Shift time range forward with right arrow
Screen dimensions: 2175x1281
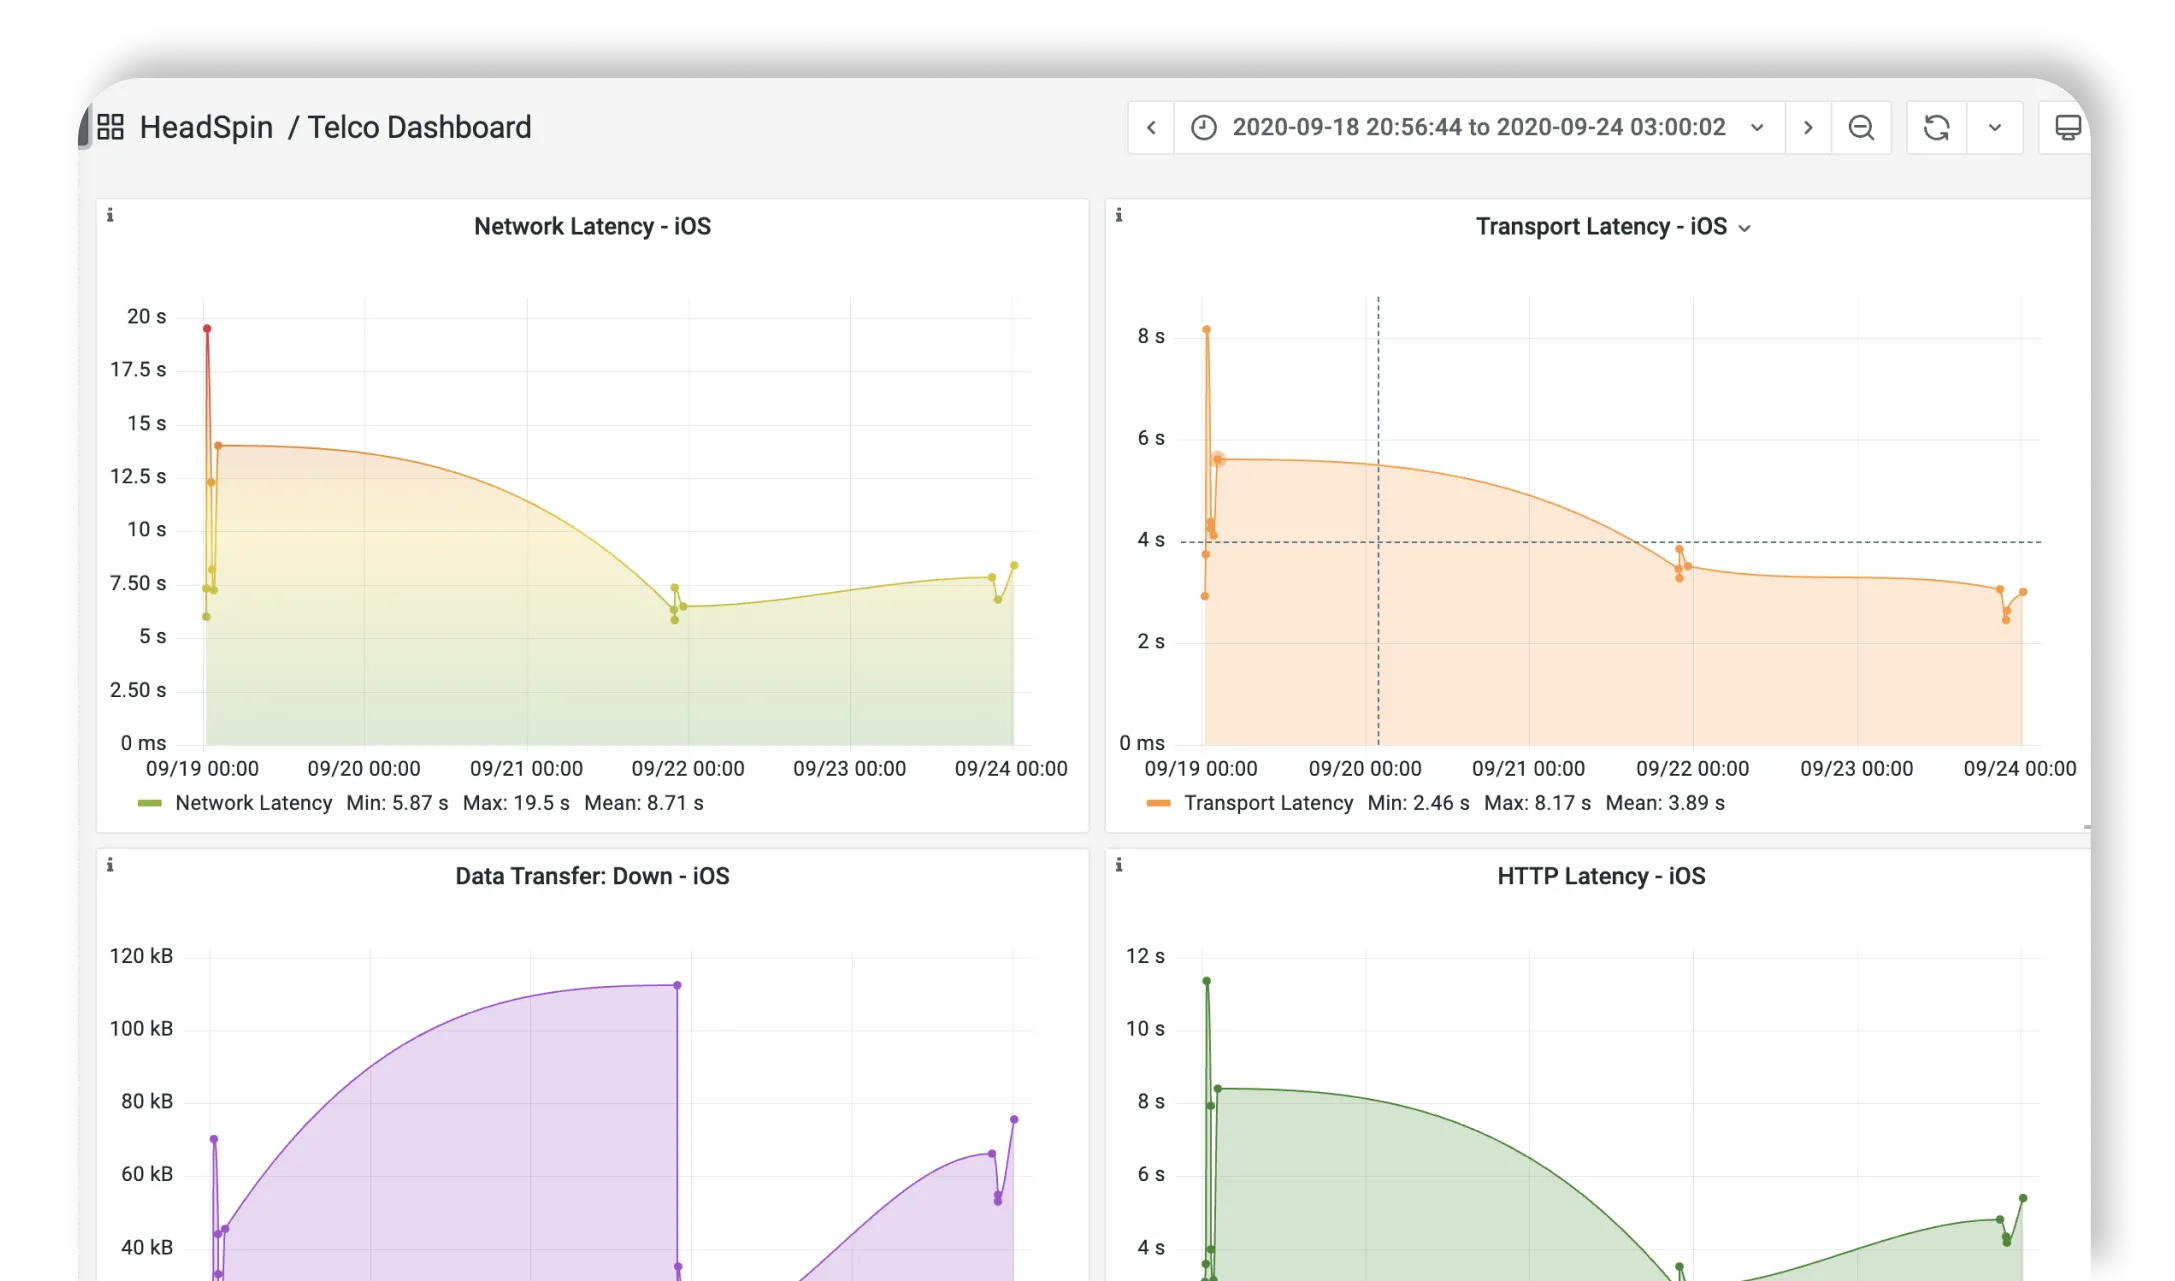(x=1808, y=127)
